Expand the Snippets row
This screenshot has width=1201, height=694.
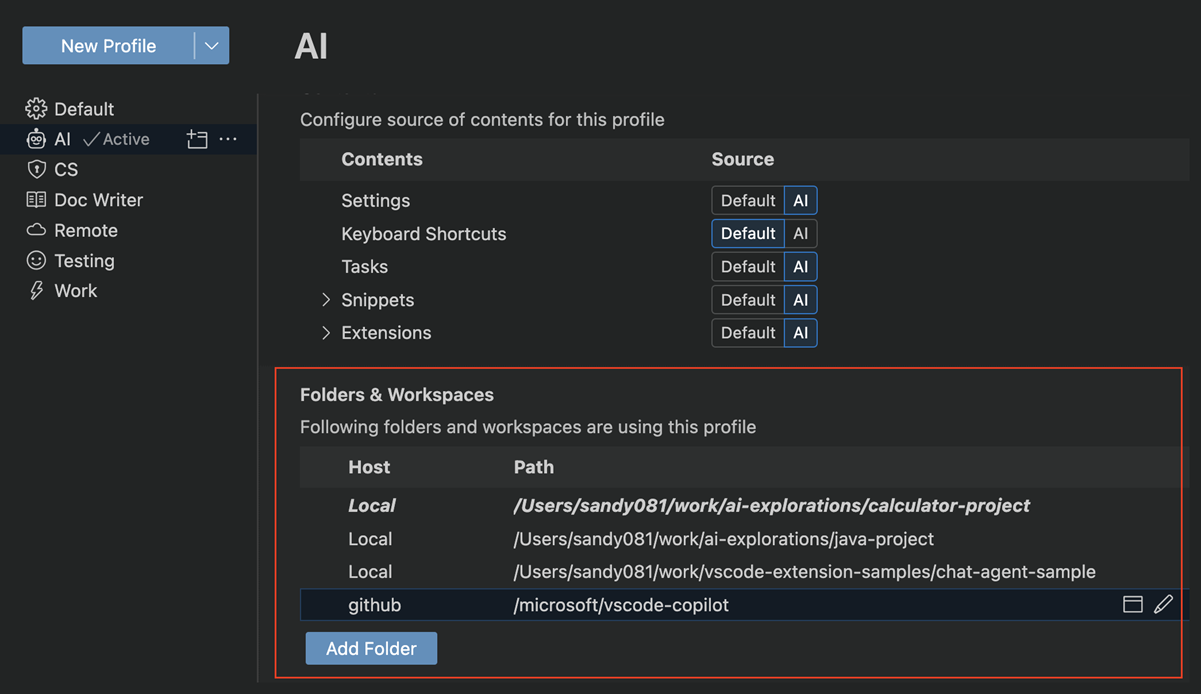pyautogui.click(x=325, y=299)
